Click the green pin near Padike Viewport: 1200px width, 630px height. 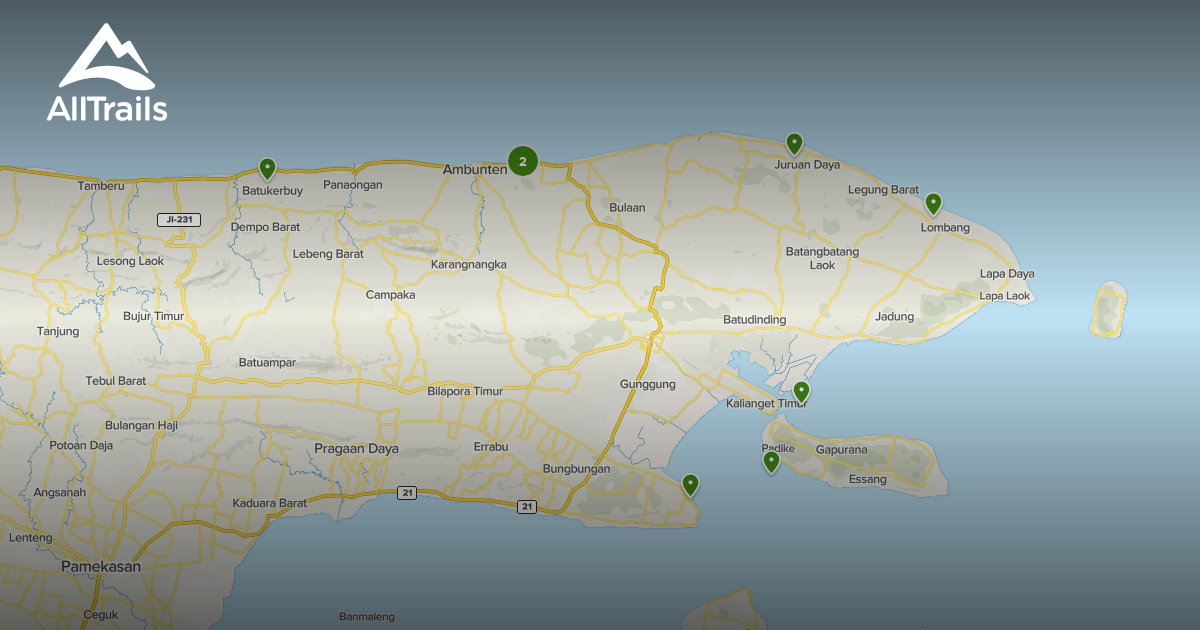click(771, 462)
